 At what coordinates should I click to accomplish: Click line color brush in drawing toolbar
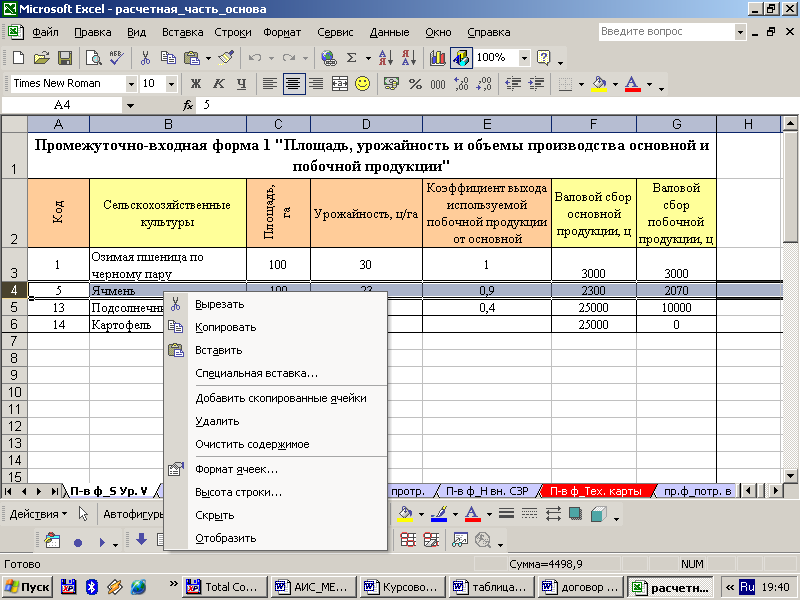pyautogui.click(x=439, y=514)
